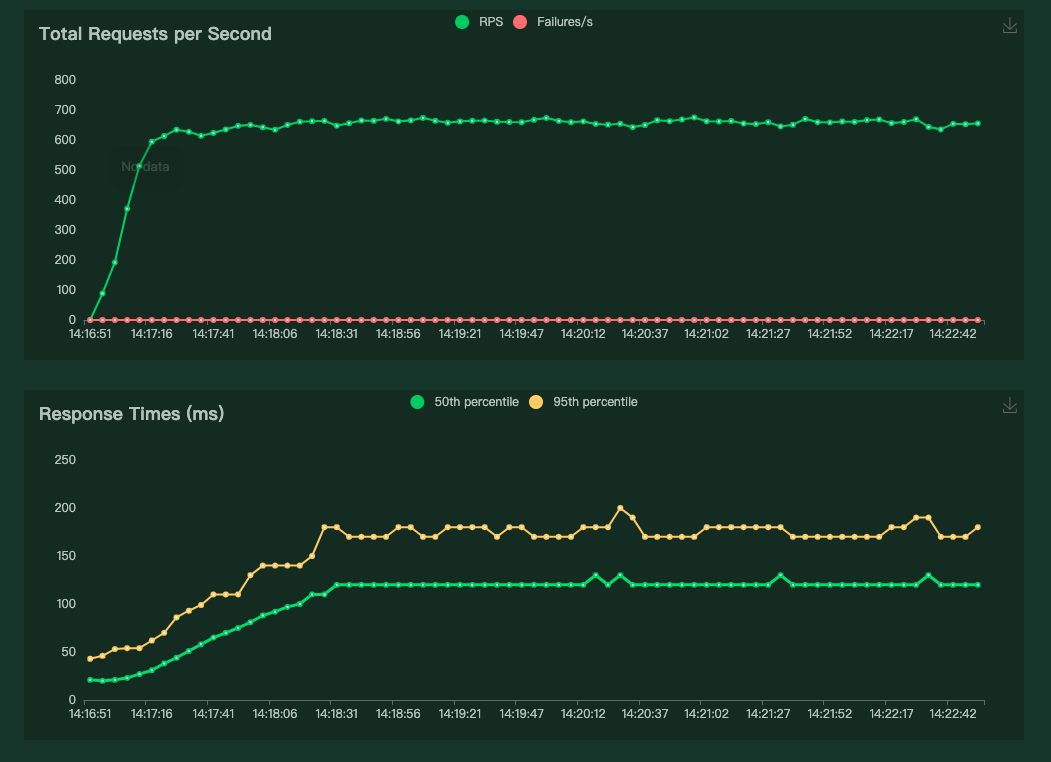Viewport: 1051px width, 762px height.
Task: Click the last RPS data point on right
Action: click(977, 123)
